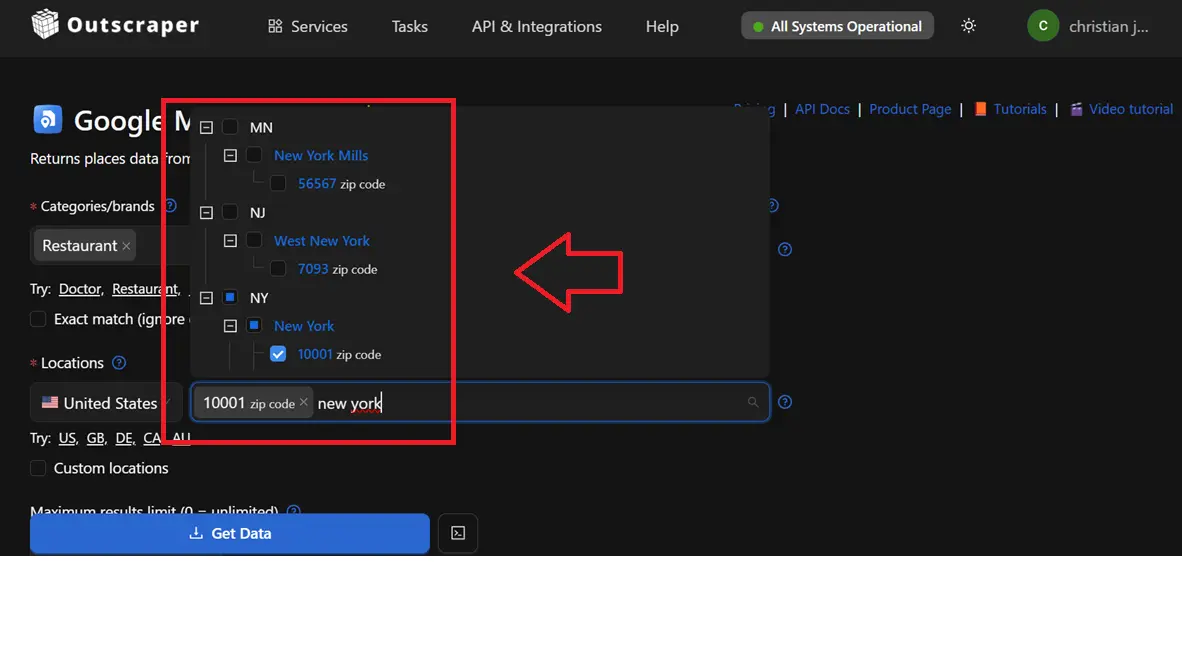Uncheck the 10001 zip code checkbox
The width and height of the screenshot is (1182, 668).
point(278,354)
